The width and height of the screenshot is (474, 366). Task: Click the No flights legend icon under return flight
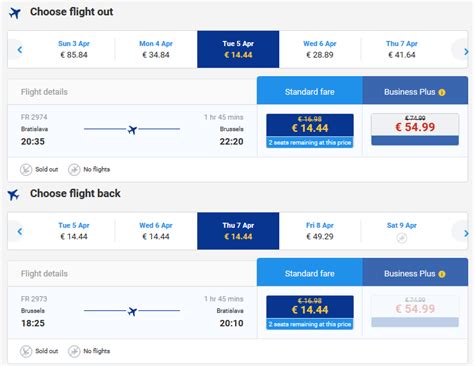pos(74,351)
